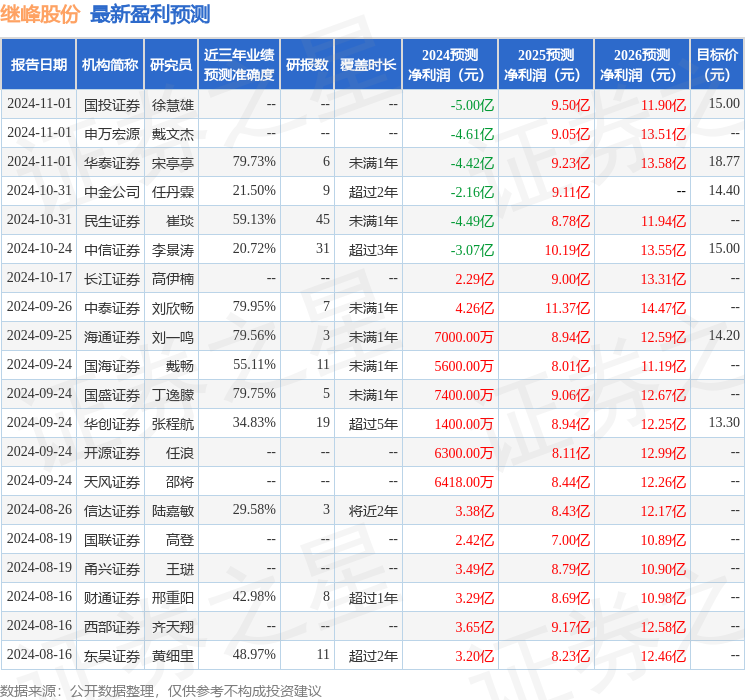Click analyst name 徐慧雄
Viewport: 745px width, 700px height.
[173, 105]
